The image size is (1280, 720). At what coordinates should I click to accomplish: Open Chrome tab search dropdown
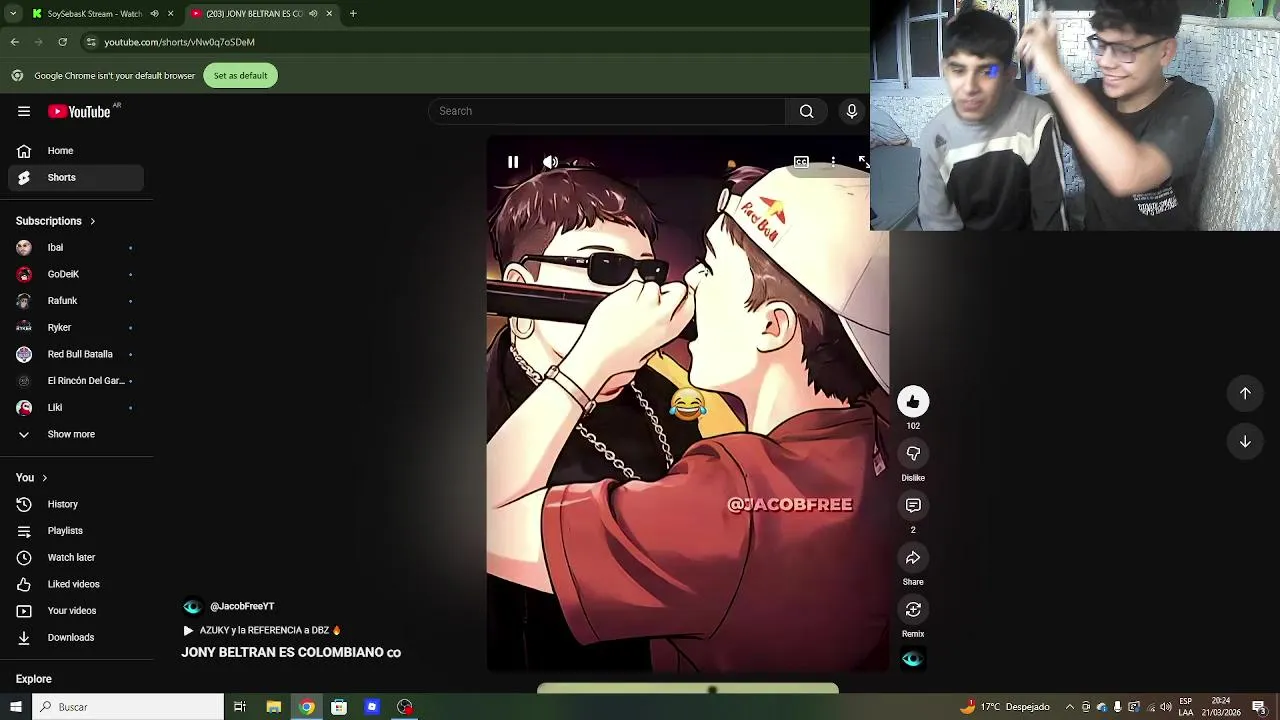13,14
